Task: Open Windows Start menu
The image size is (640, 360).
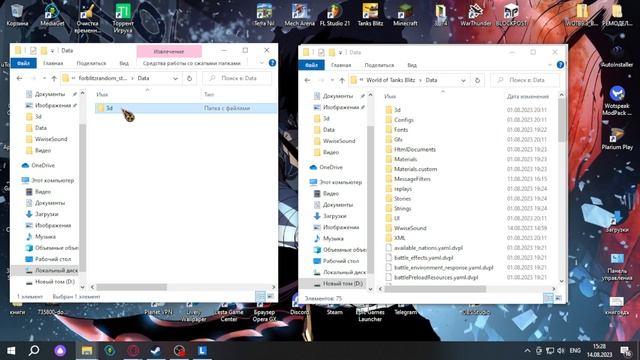Action: 11,351
